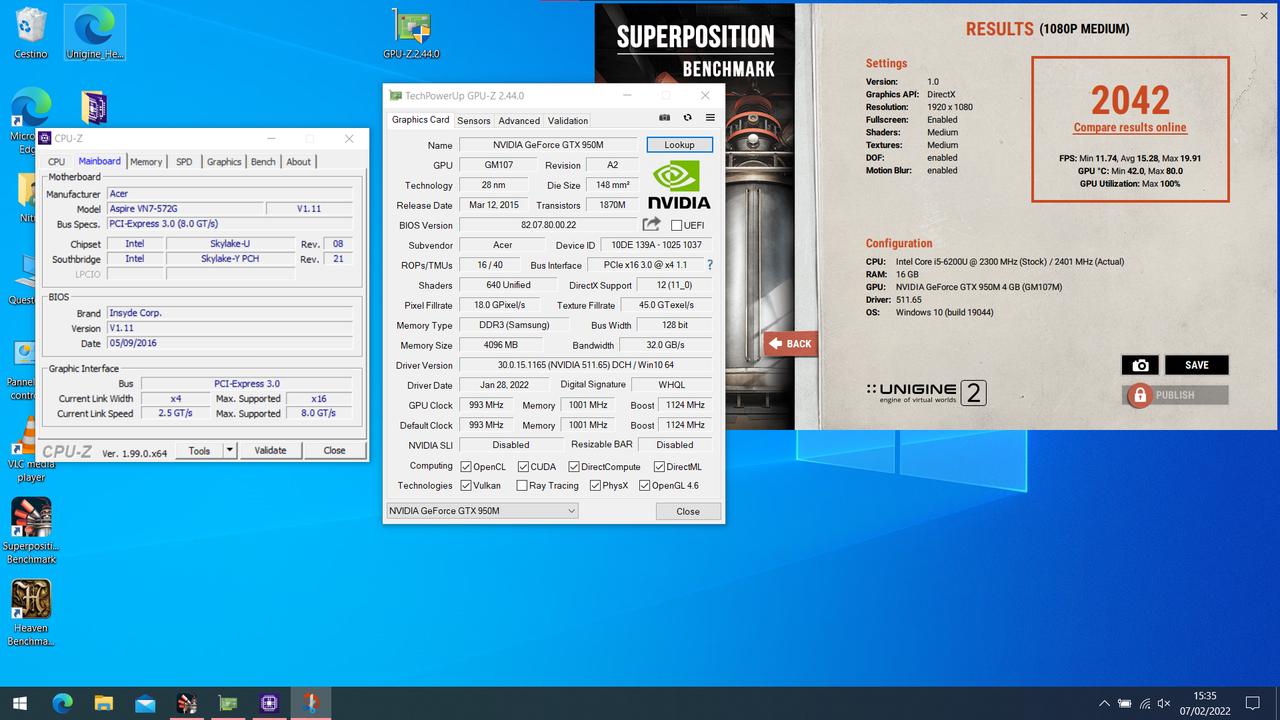The image size is (1280, 720).
Task: Open the Superposition Benchmark desktop shortcut
Action: pyautogui.click(x=31, y=531)
